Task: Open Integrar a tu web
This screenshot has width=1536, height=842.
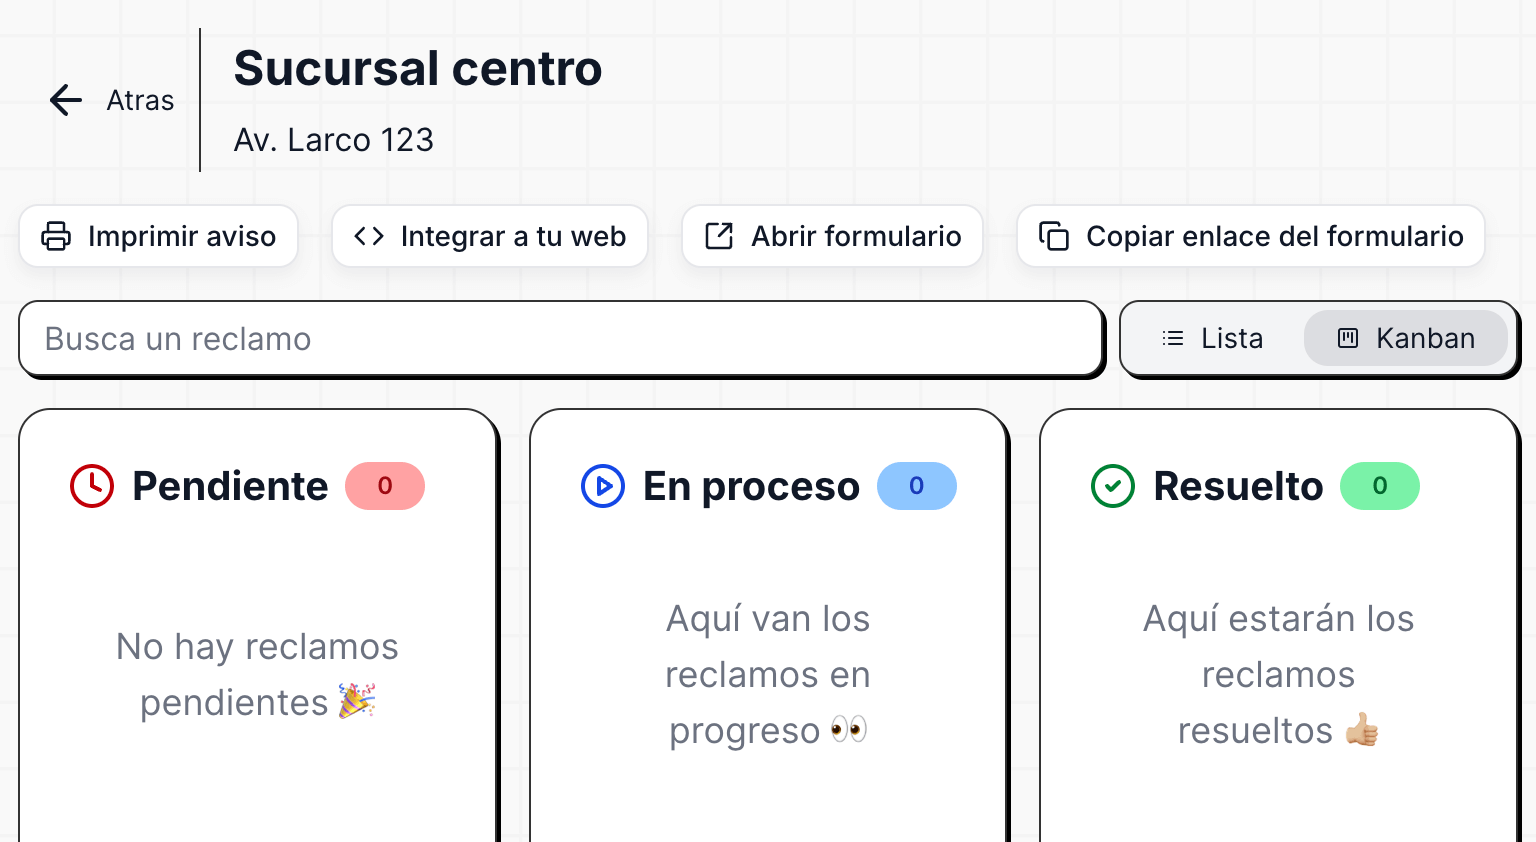Action: click(x=490, y=236)
